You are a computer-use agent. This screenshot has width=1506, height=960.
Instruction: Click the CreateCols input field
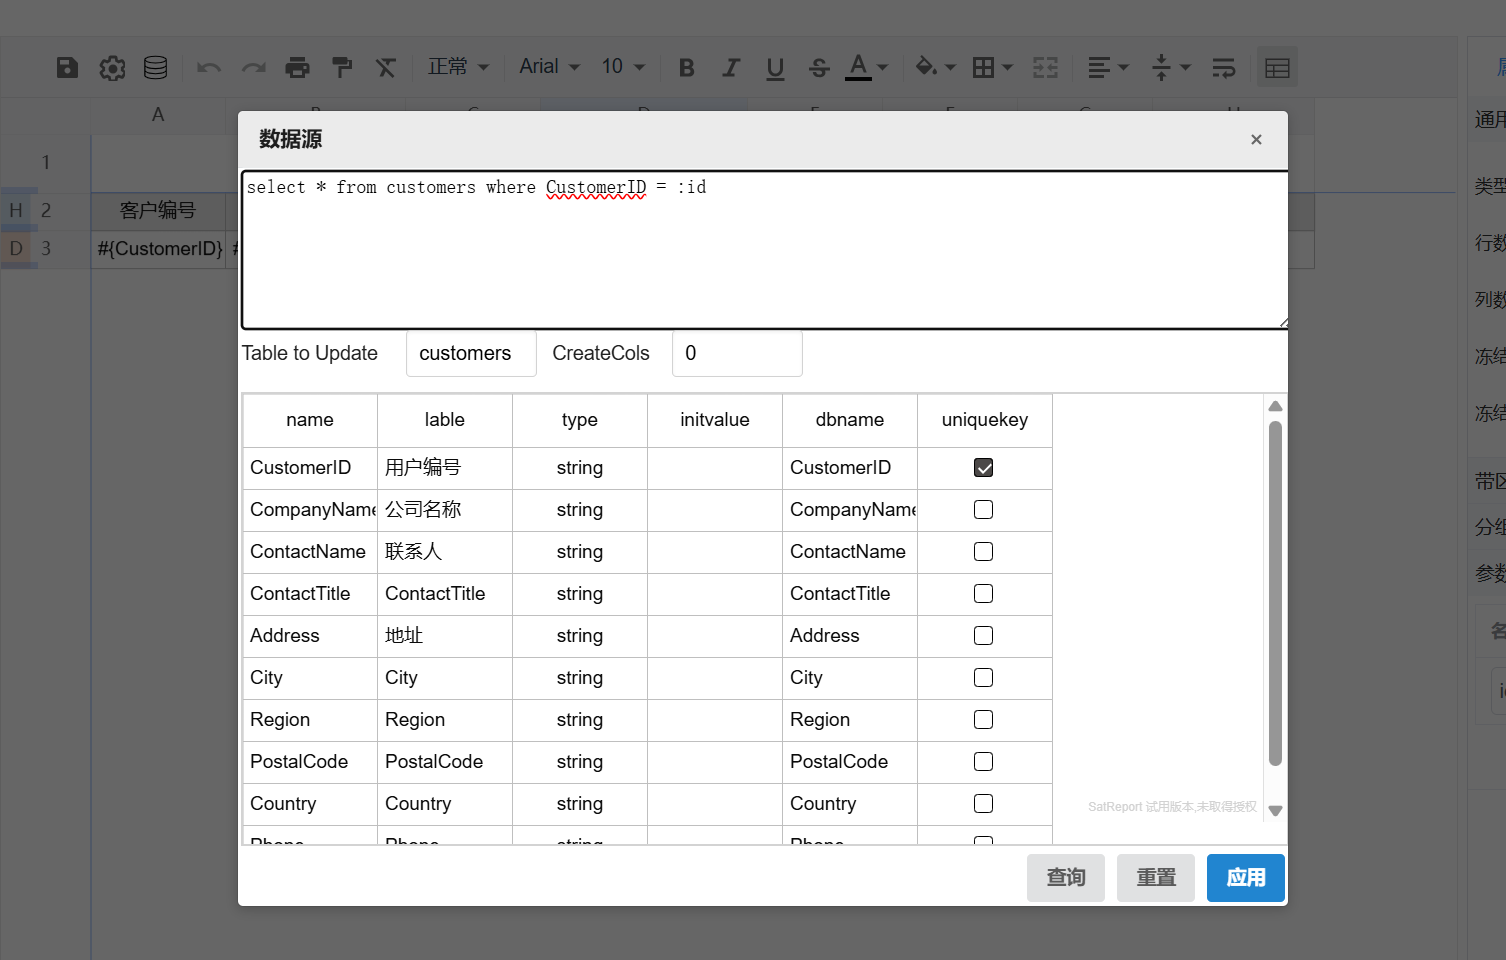[x=737, y=353]
